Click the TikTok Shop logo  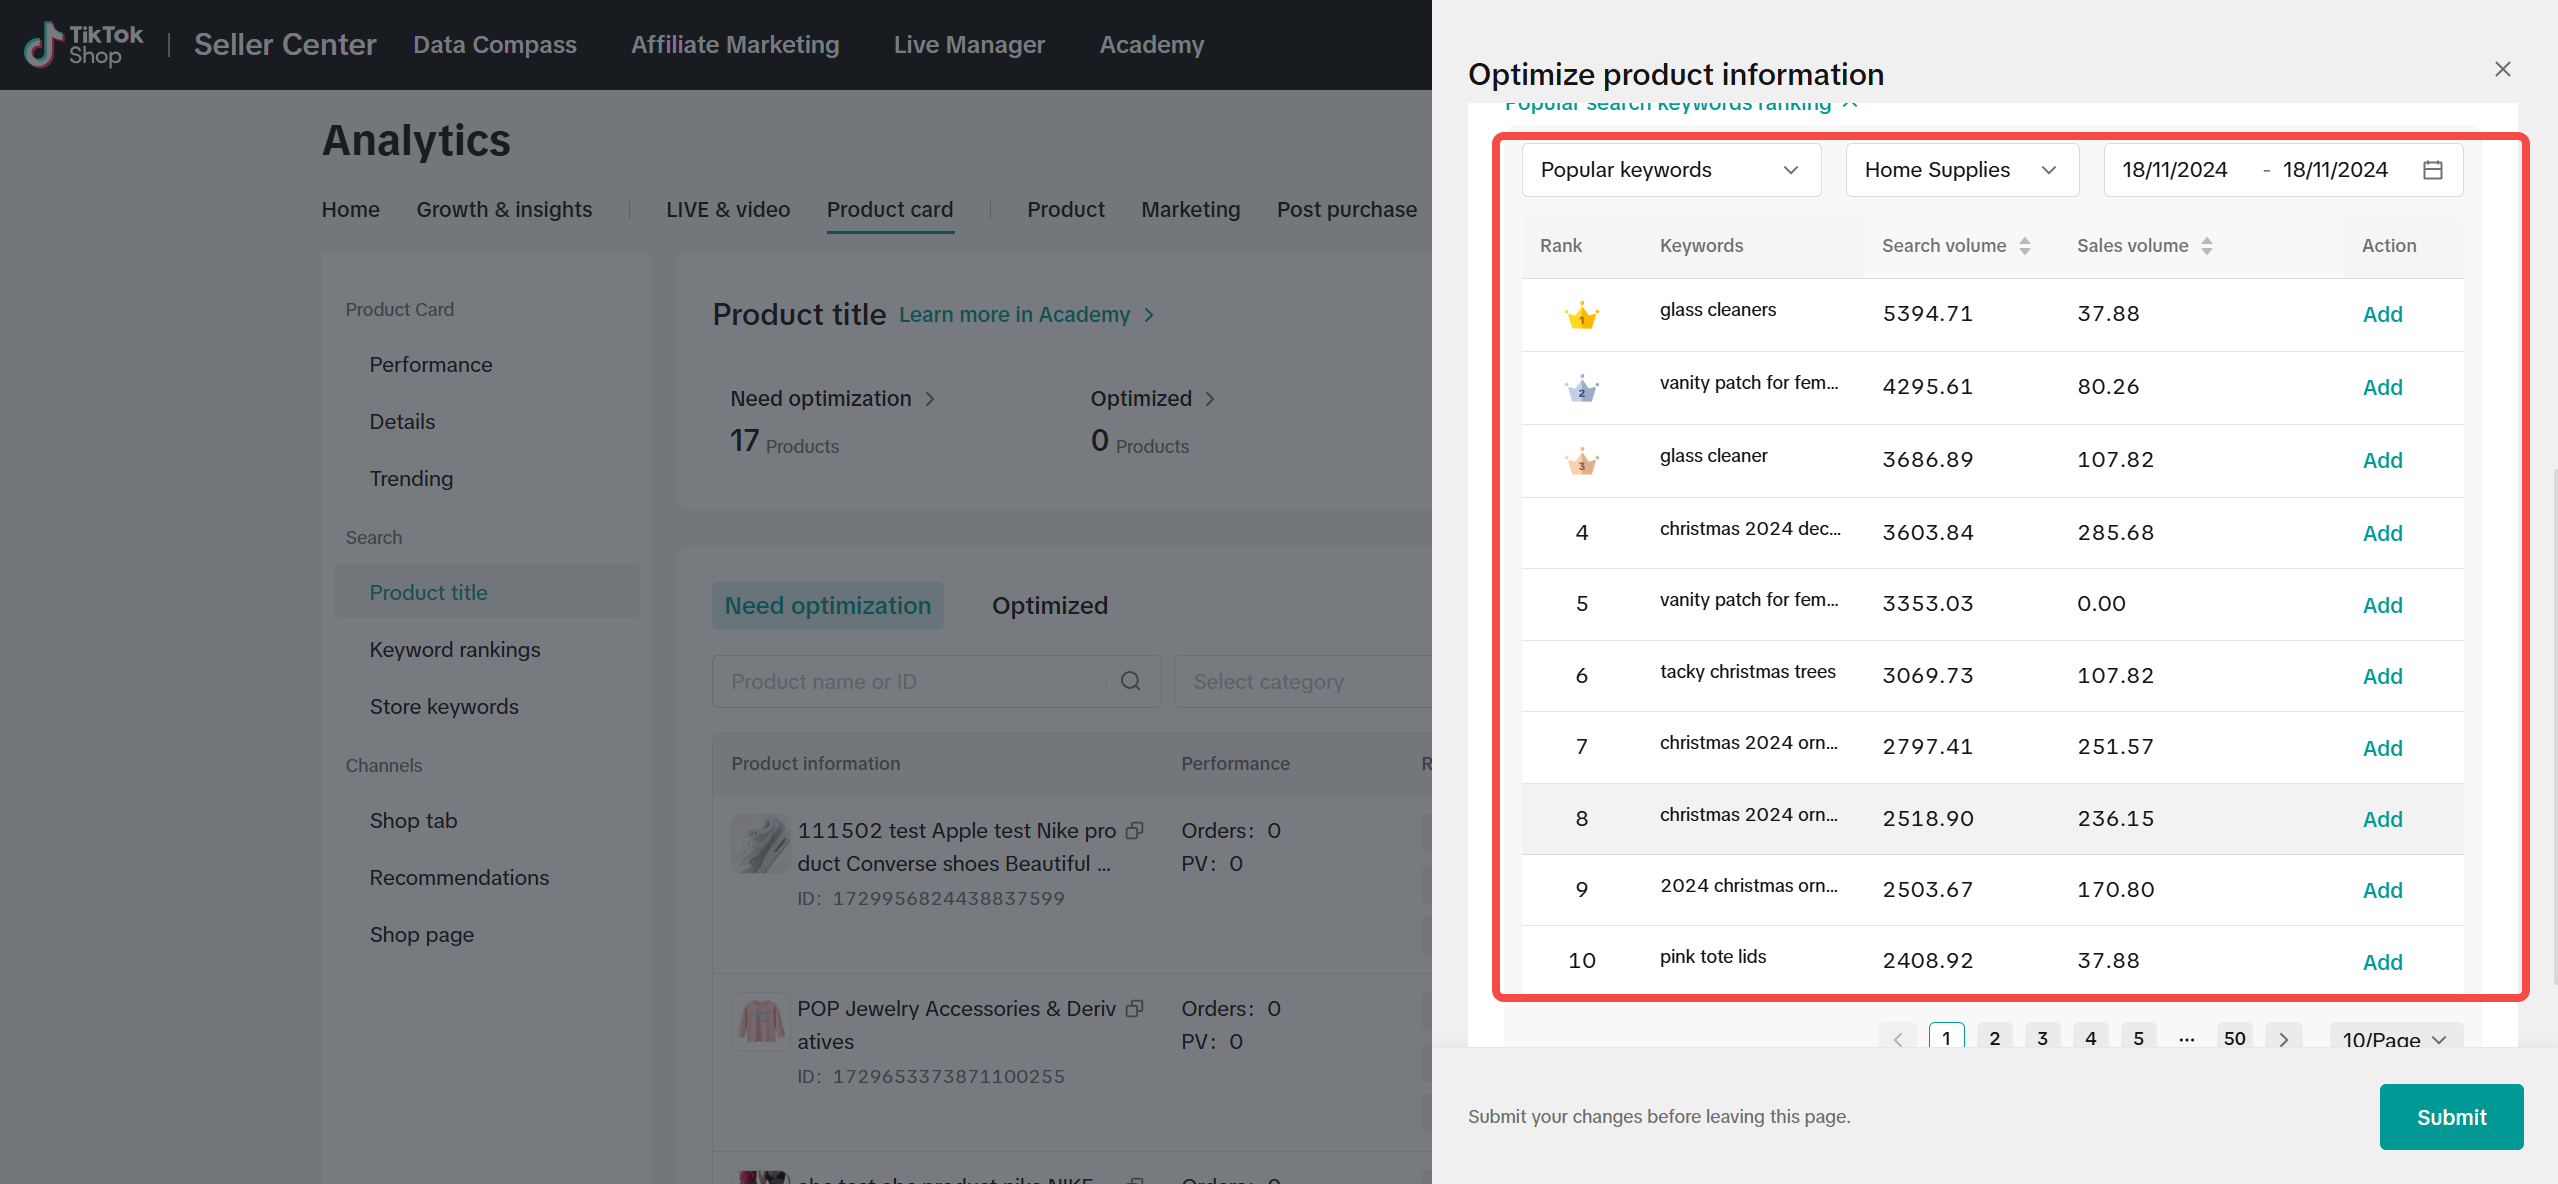pos(84,45)
